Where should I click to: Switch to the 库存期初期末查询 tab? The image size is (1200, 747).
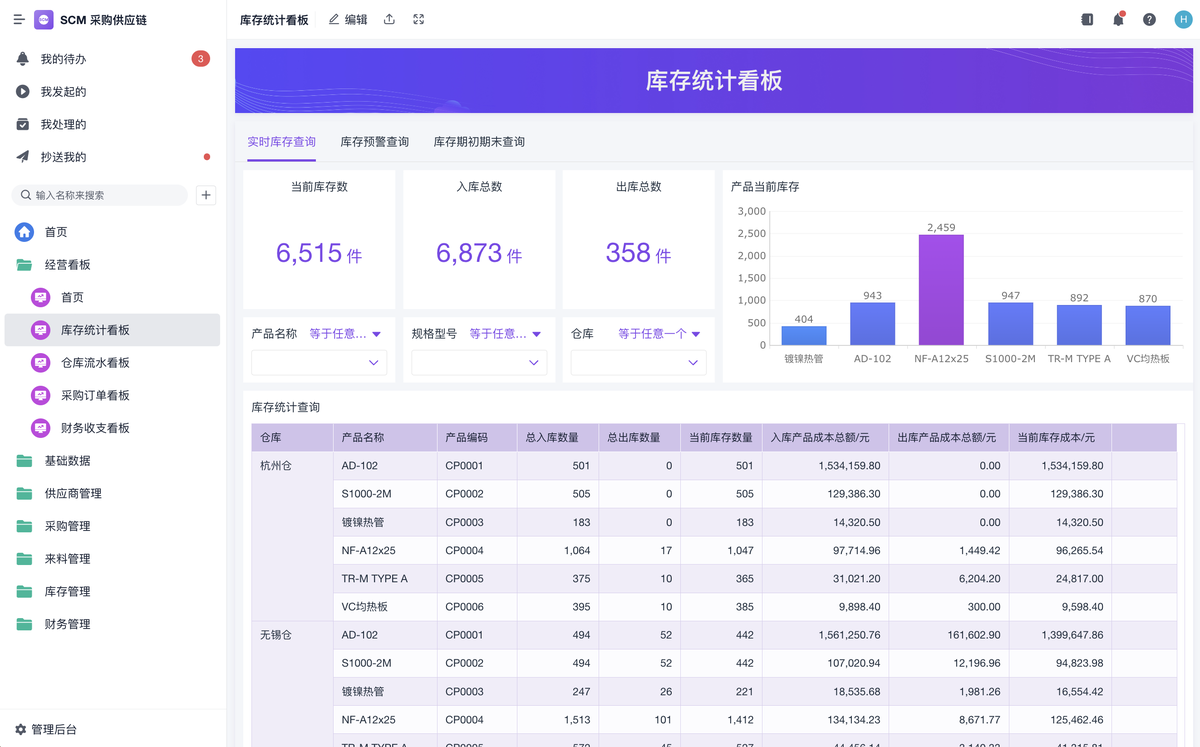click(x=478, y=142)
